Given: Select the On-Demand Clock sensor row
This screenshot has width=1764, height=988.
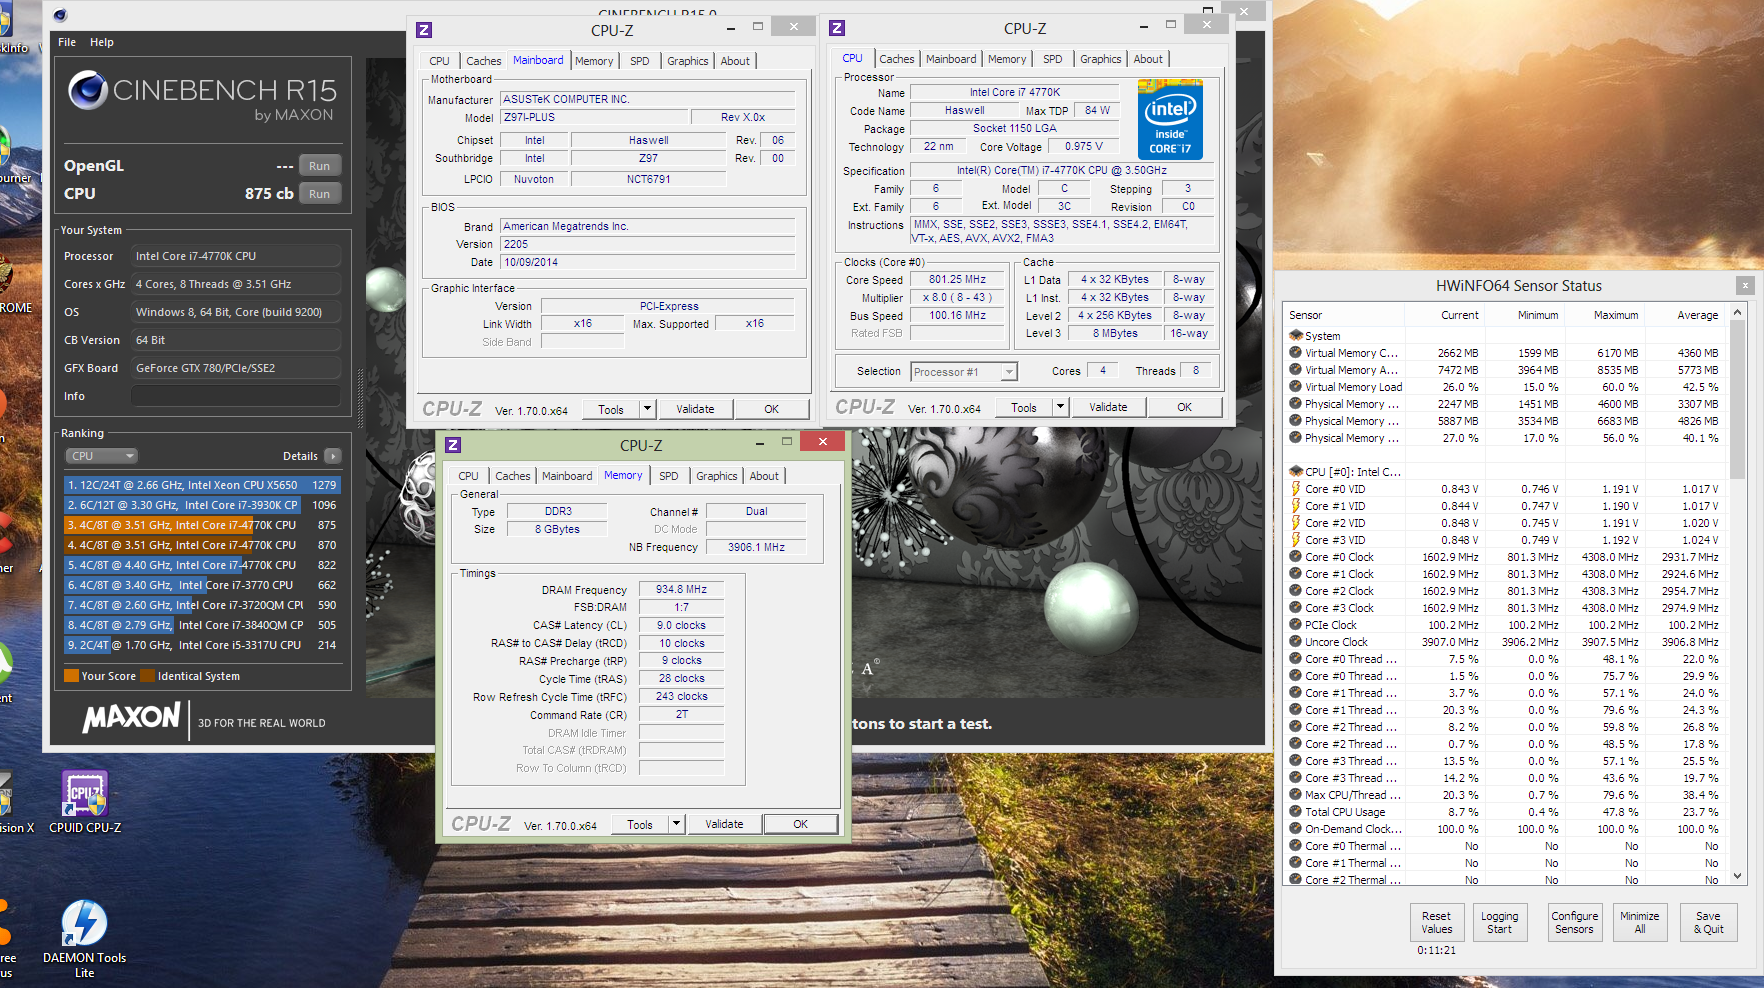Looking at the screenshot, I should pos(1505,829).
